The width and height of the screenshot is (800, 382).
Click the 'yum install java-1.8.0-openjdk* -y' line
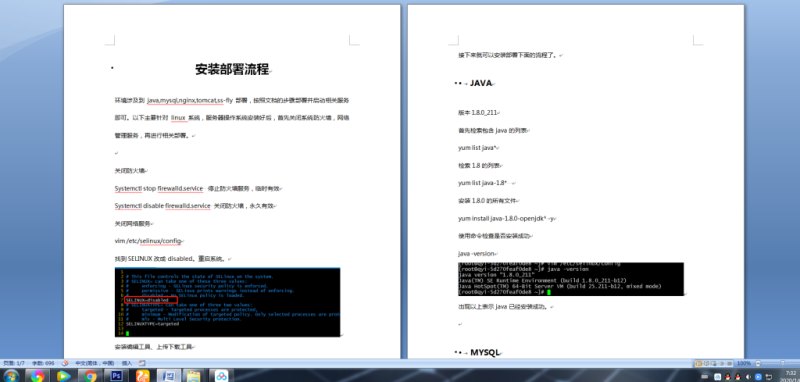point(506,218)
